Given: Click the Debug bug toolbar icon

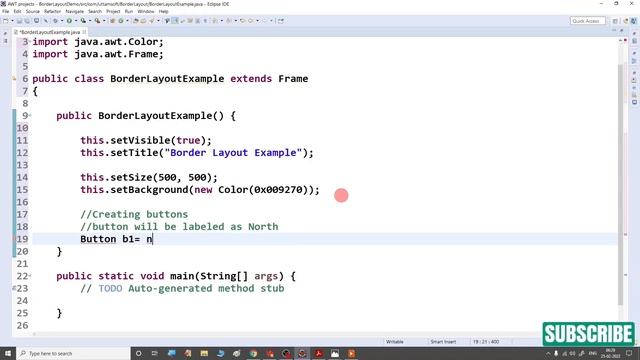Looking at the screenshot, I should point(56,21).
